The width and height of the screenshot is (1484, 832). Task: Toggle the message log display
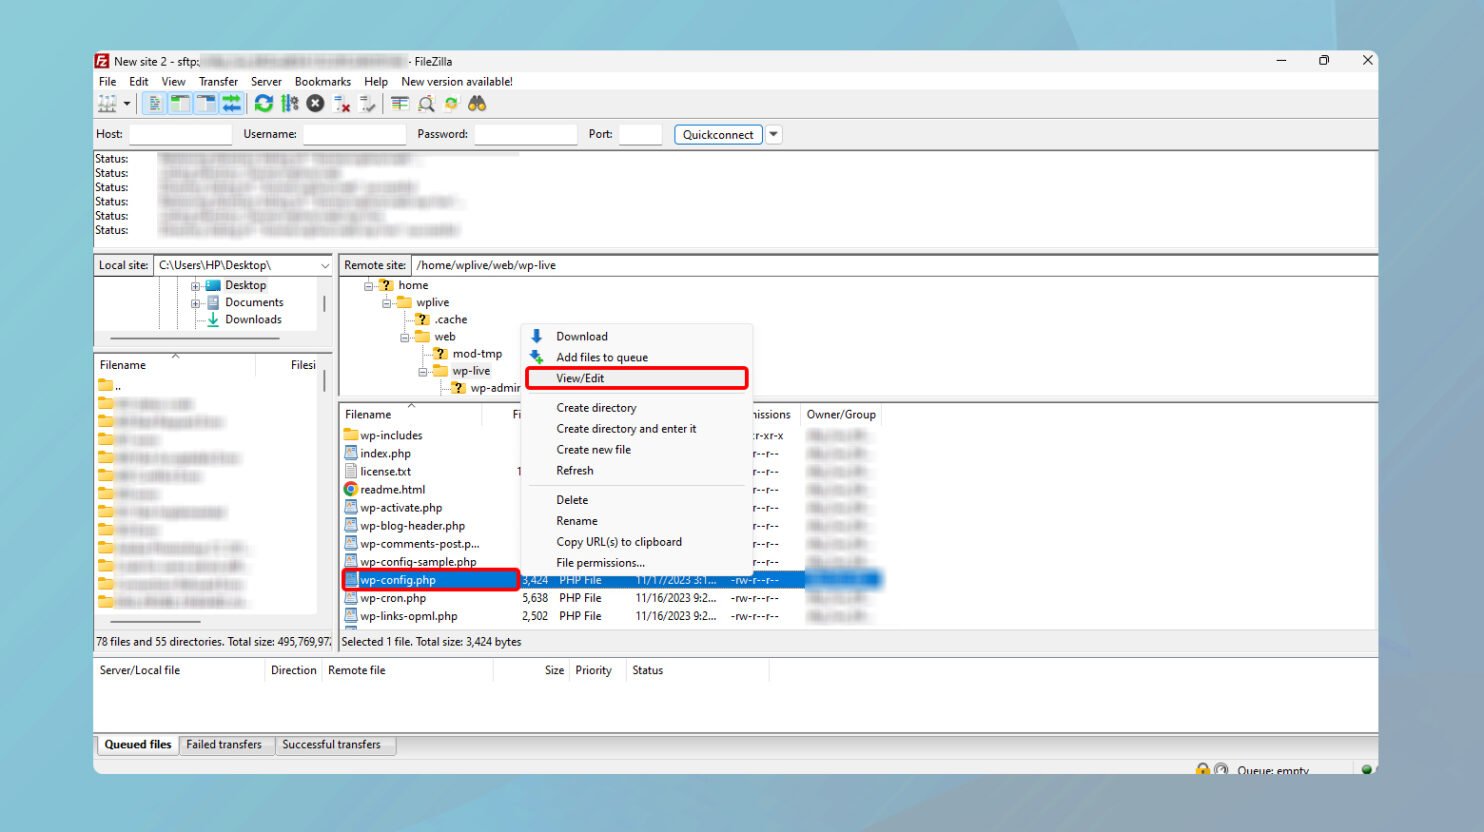click(154, 102)
